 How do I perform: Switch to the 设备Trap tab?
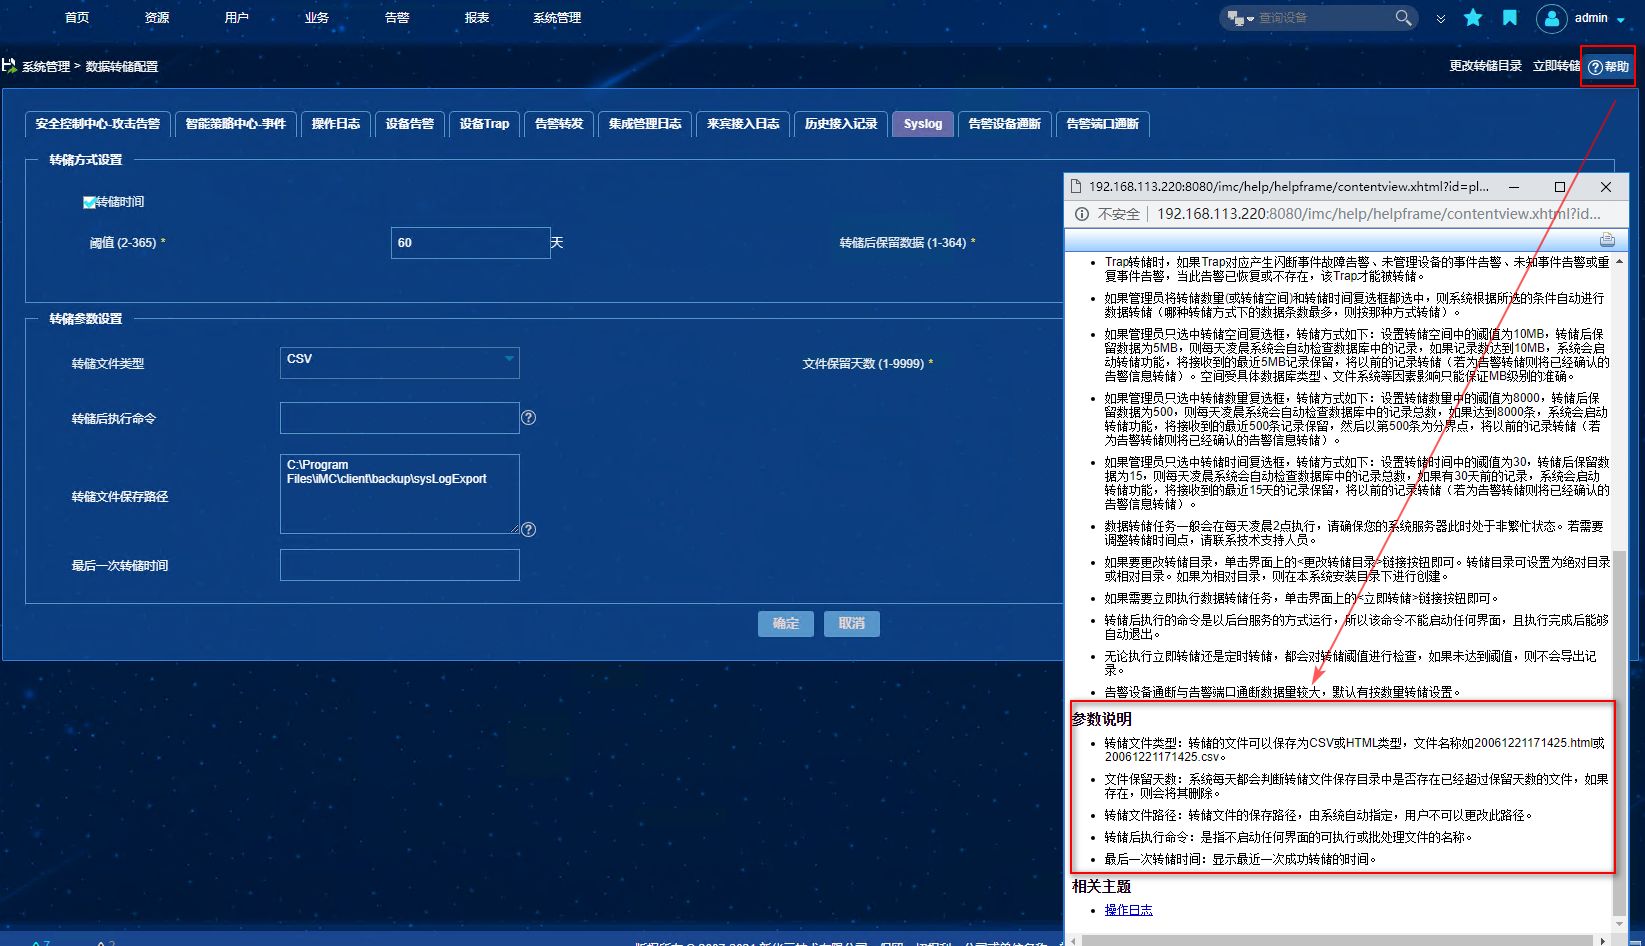(x=484, y=124)
